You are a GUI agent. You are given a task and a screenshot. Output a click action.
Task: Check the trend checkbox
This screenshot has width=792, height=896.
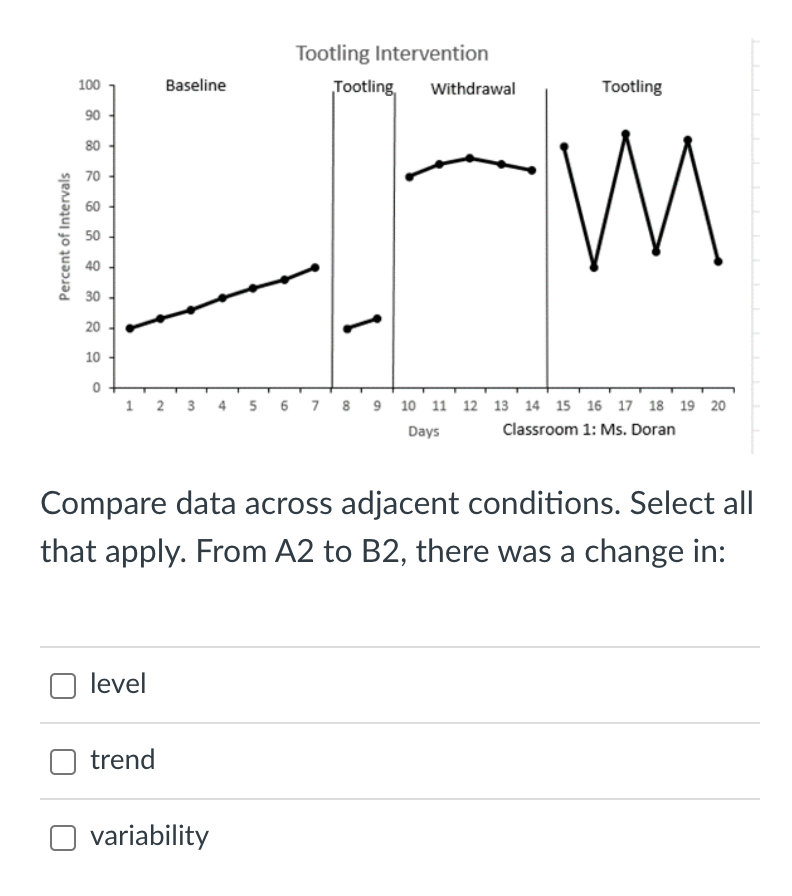pyautogui.click(x=63, y=761)
